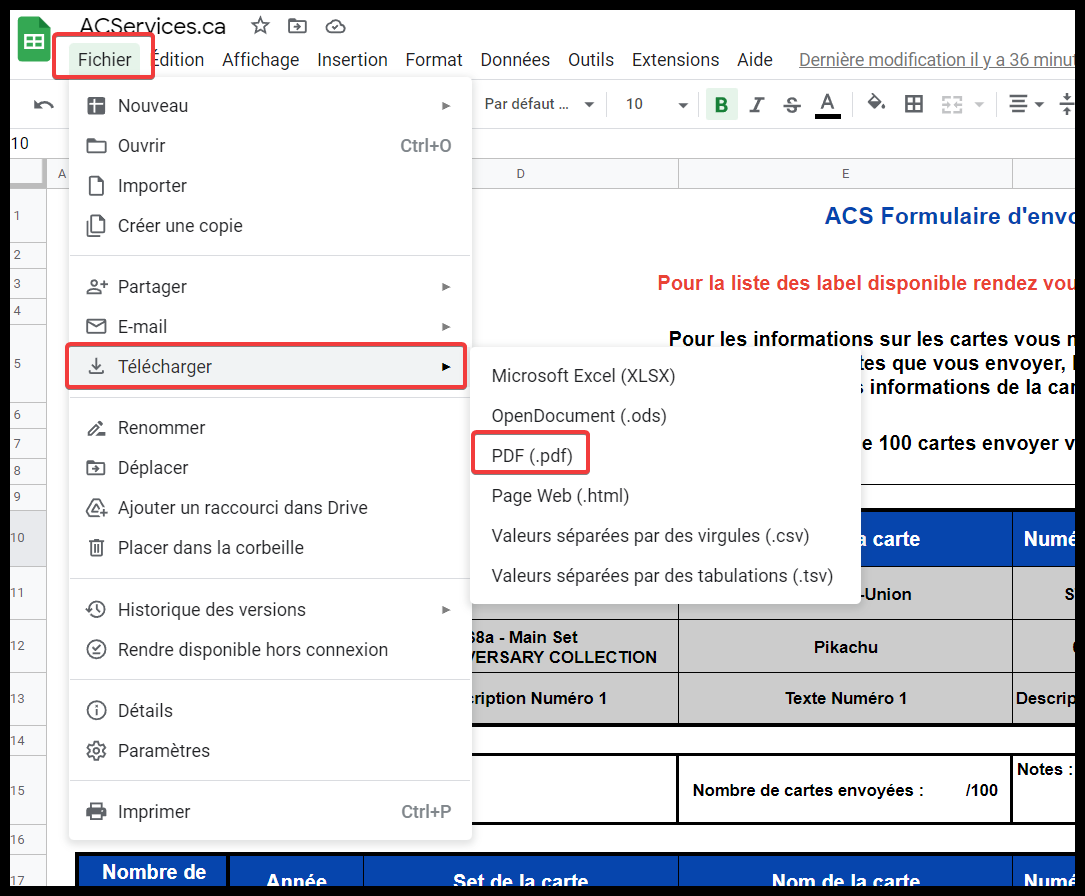The image size is (1085, 896).
Task: Expand the Nouveau submenu
Action: (269, 106)
